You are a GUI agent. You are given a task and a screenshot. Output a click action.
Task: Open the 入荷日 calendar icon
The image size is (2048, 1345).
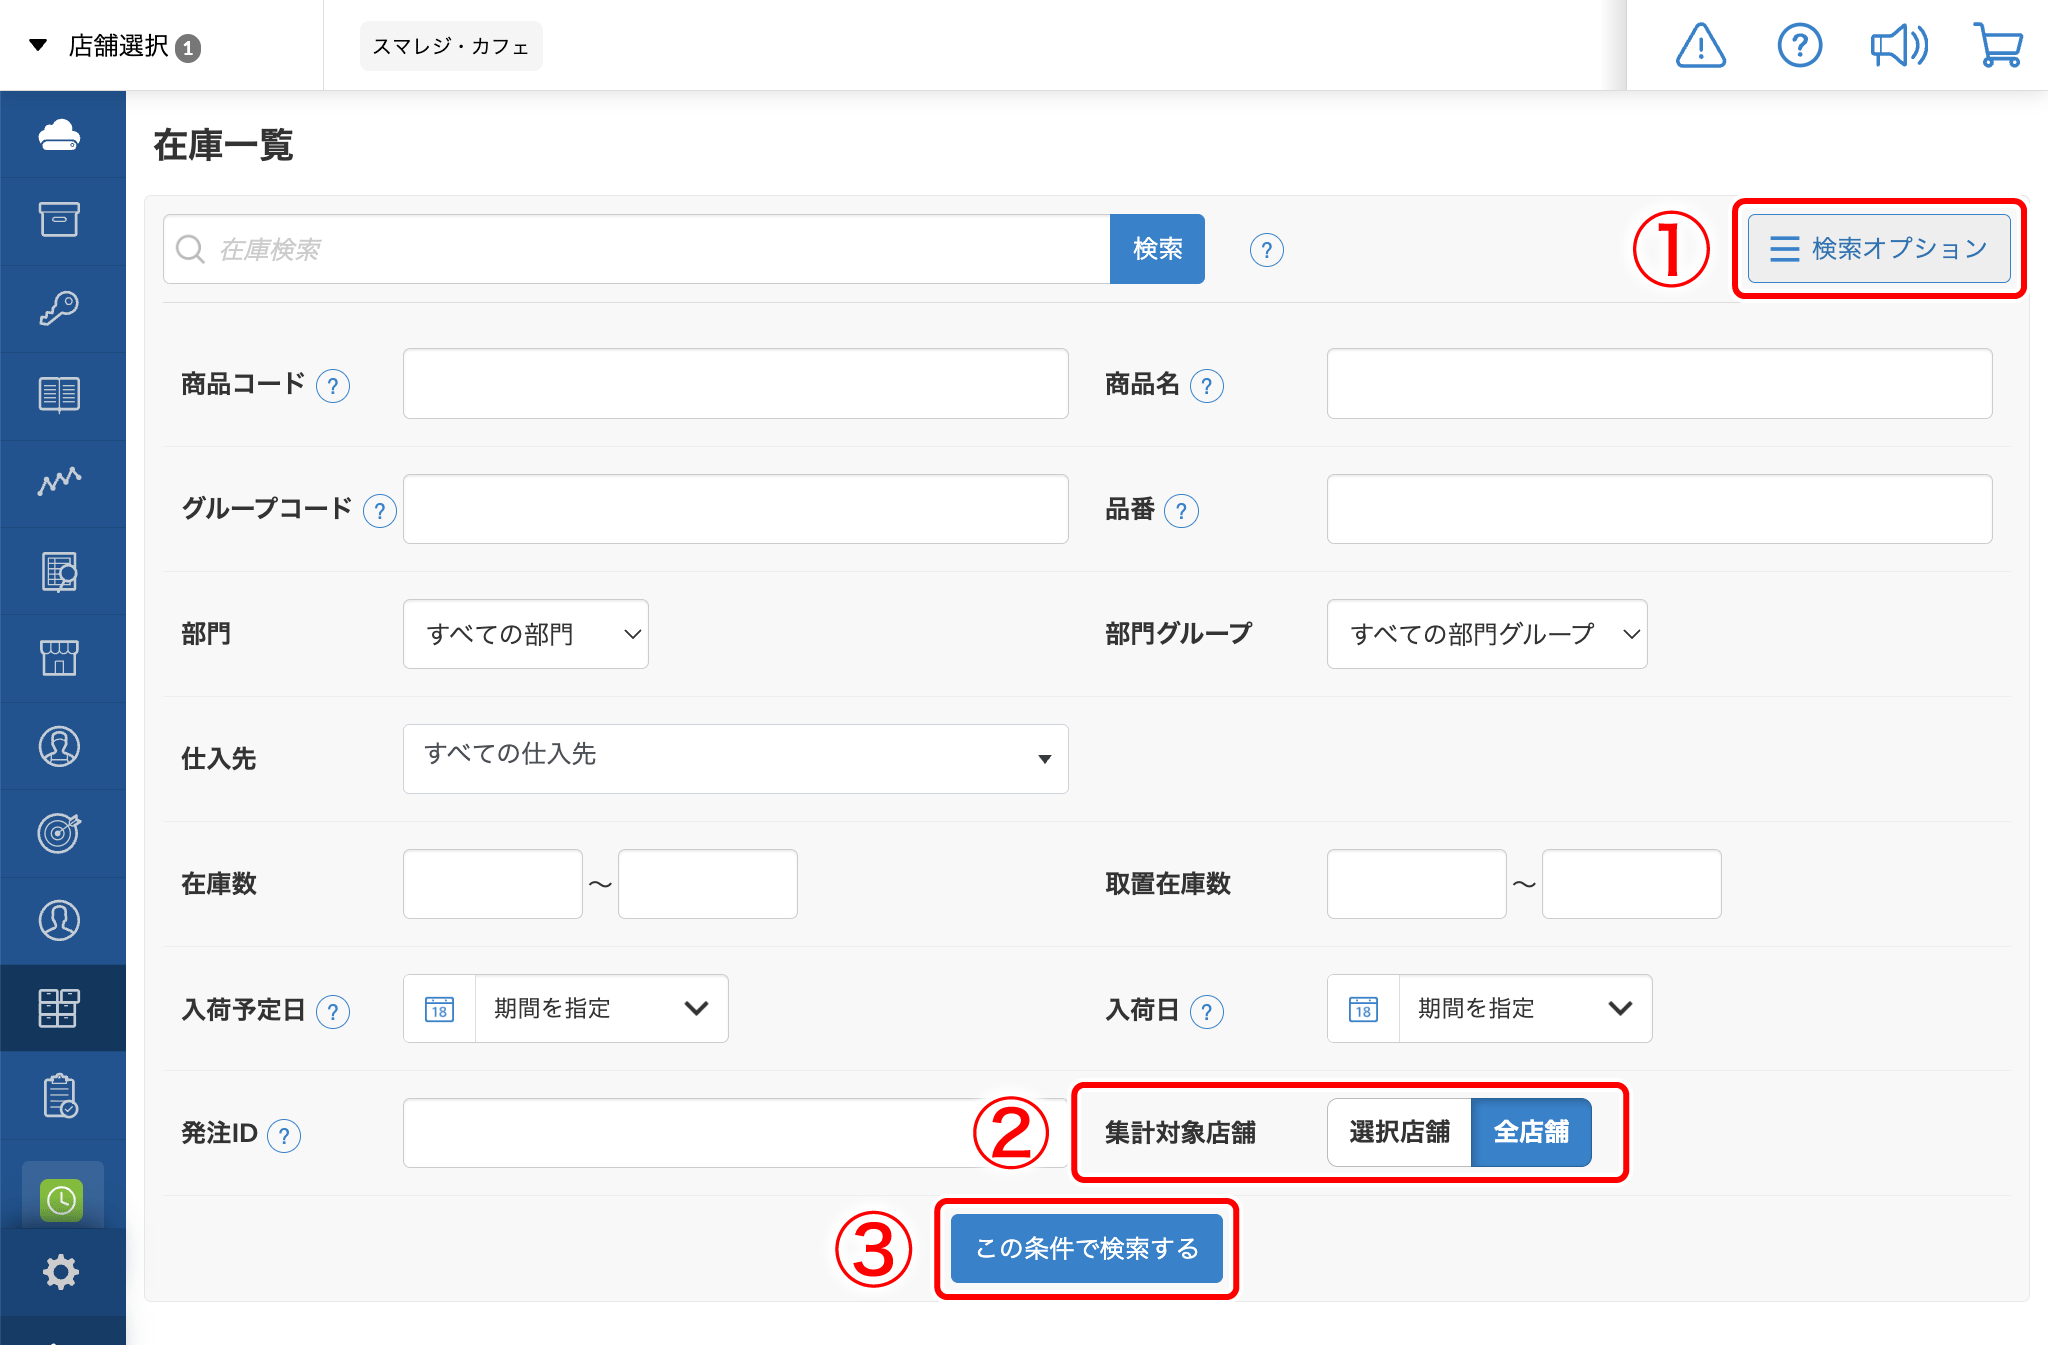[x=1364, y=1009]
